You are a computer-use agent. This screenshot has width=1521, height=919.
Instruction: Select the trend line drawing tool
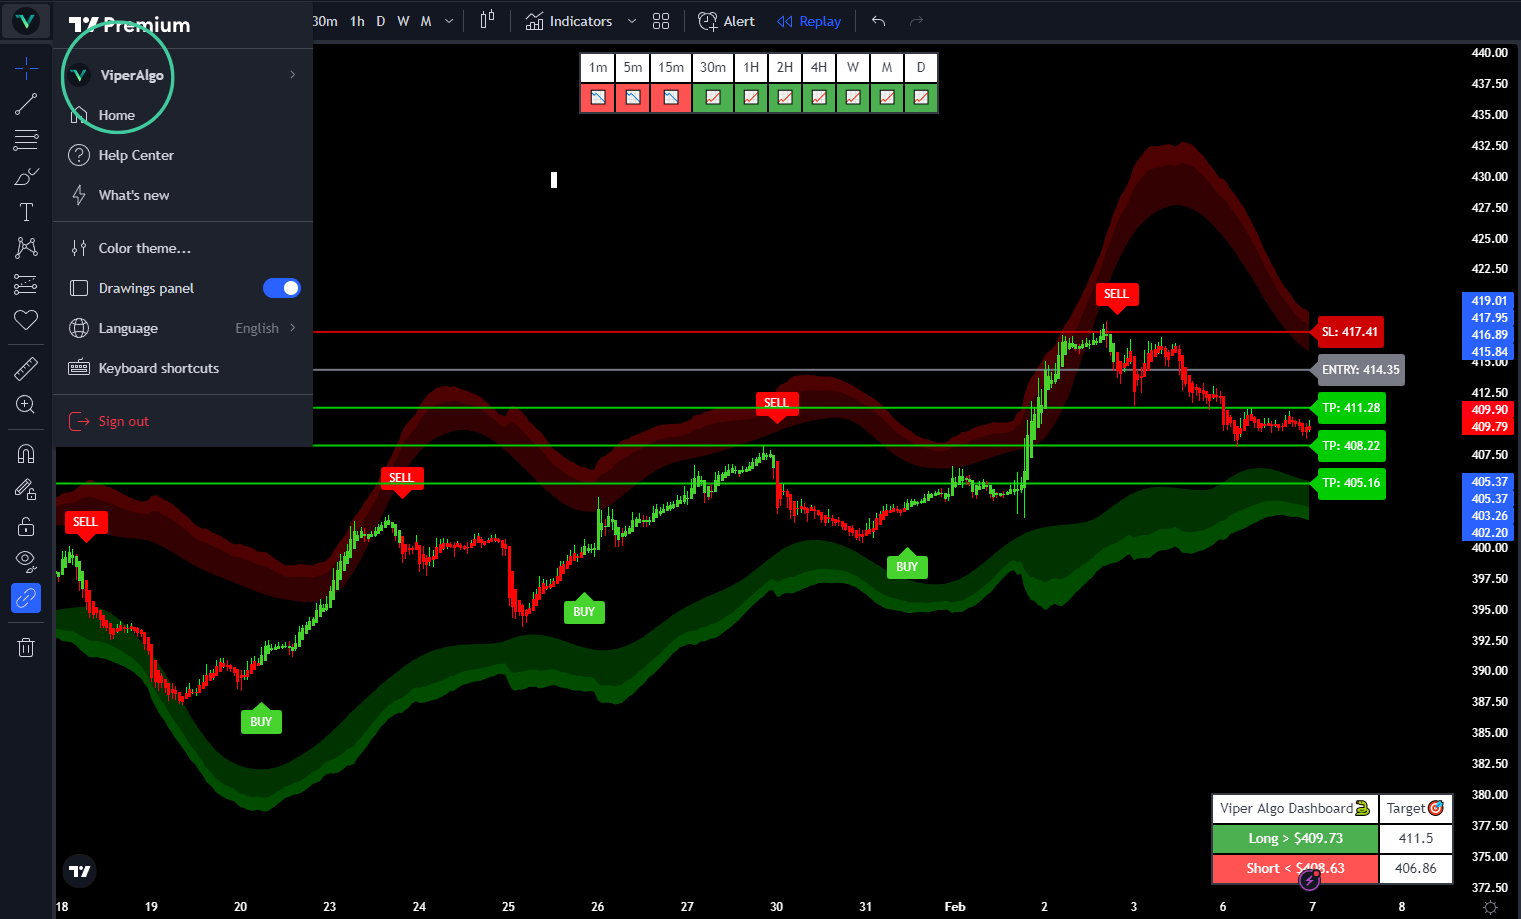(x=26, y=104)
